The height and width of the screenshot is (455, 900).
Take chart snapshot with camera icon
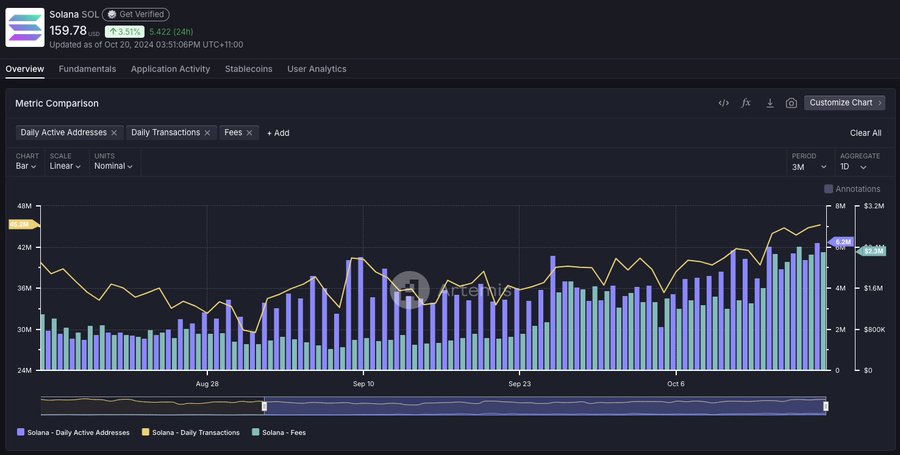(x=791, y=103)
